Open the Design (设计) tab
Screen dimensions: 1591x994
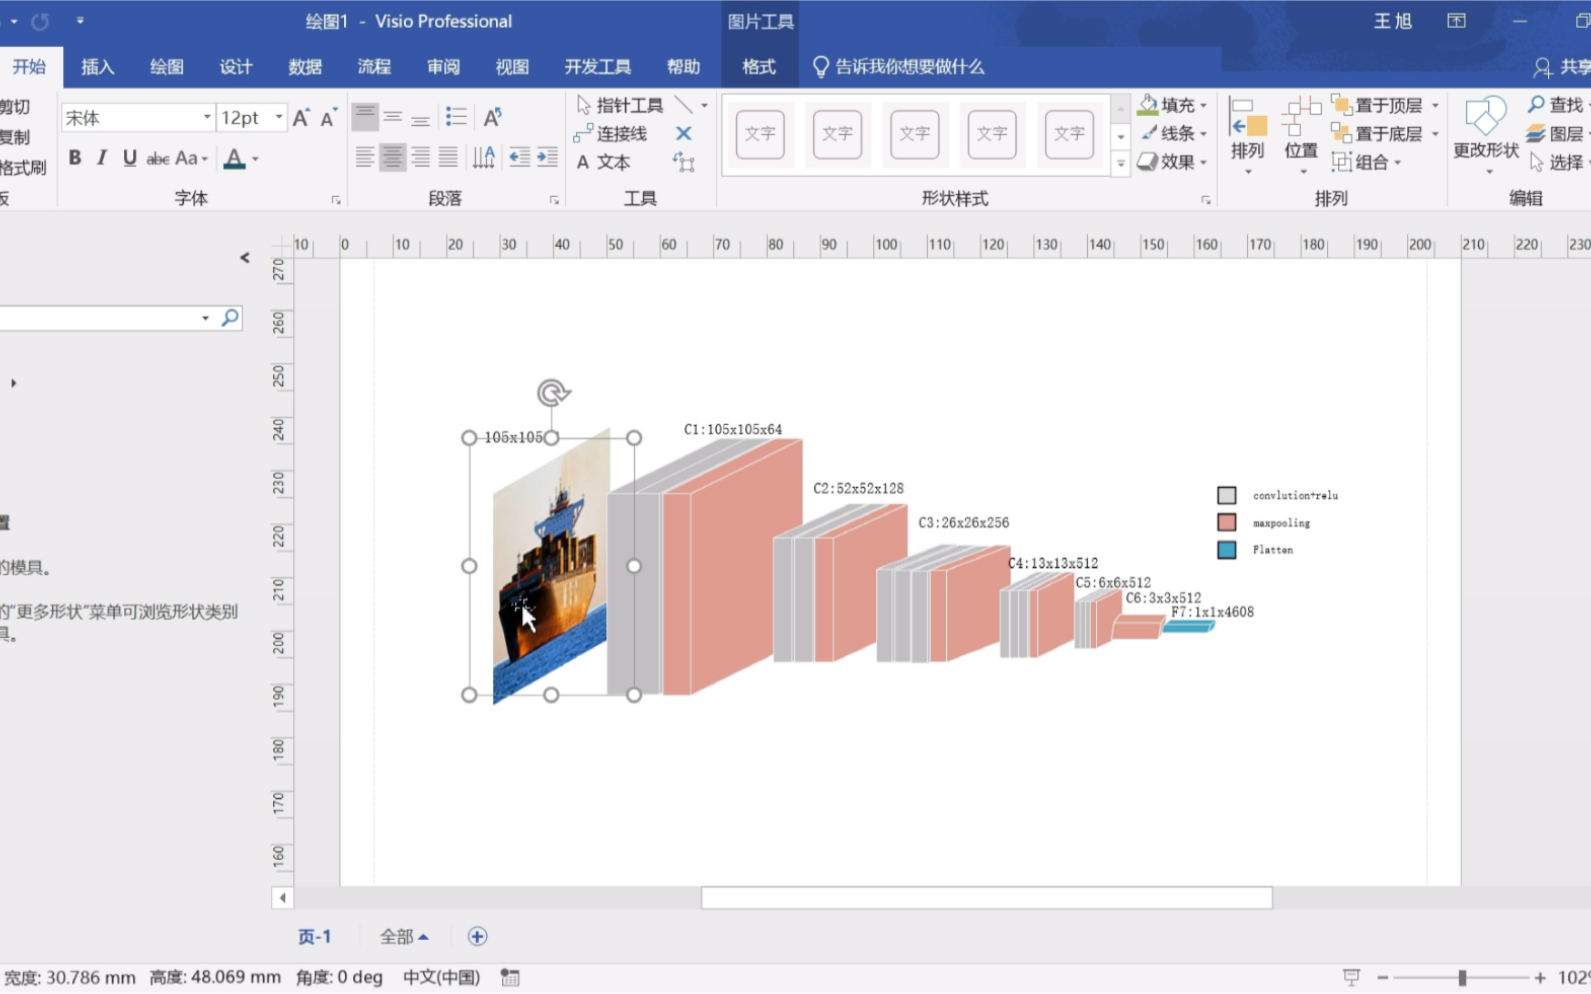click(x=236, y=67)
